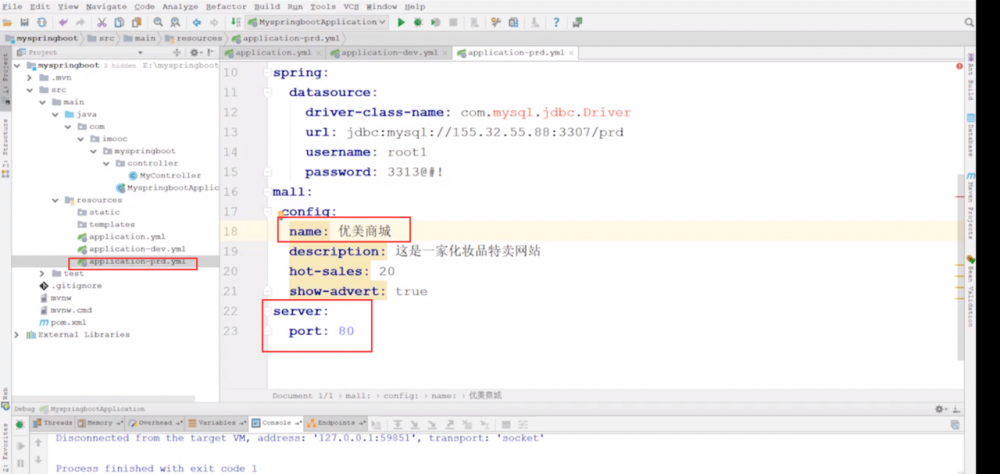Image resolution: width=1000 pixels, height=474 pixels.
Task: Click the Paste clipboard icon
Action: pos(136,22)
